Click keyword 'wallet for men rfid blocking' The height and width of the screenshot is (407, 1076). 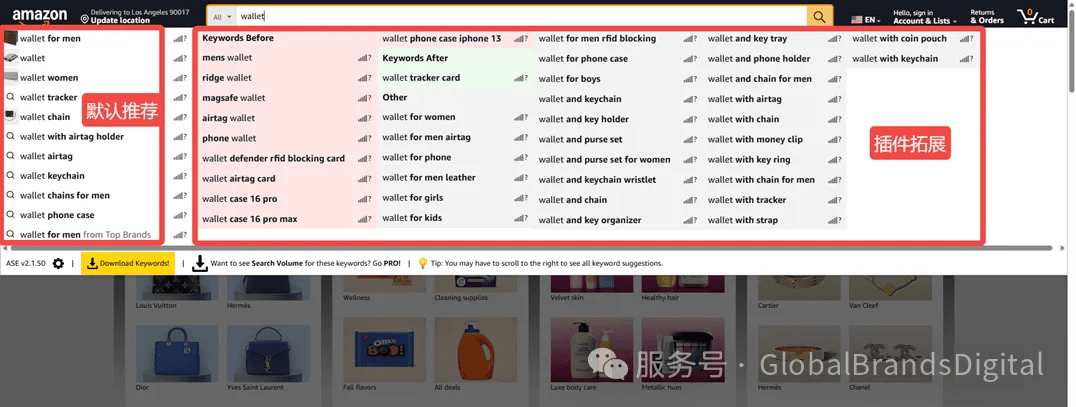597,38
